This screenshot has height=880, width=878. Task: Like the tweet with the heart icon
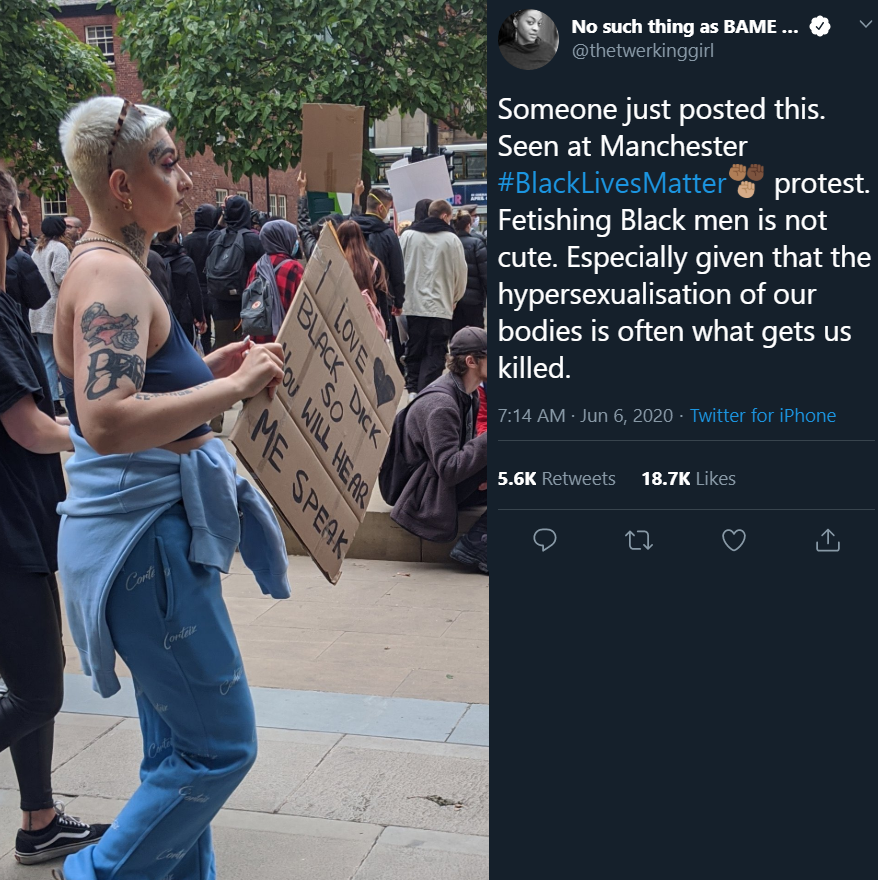click(734, 540)
